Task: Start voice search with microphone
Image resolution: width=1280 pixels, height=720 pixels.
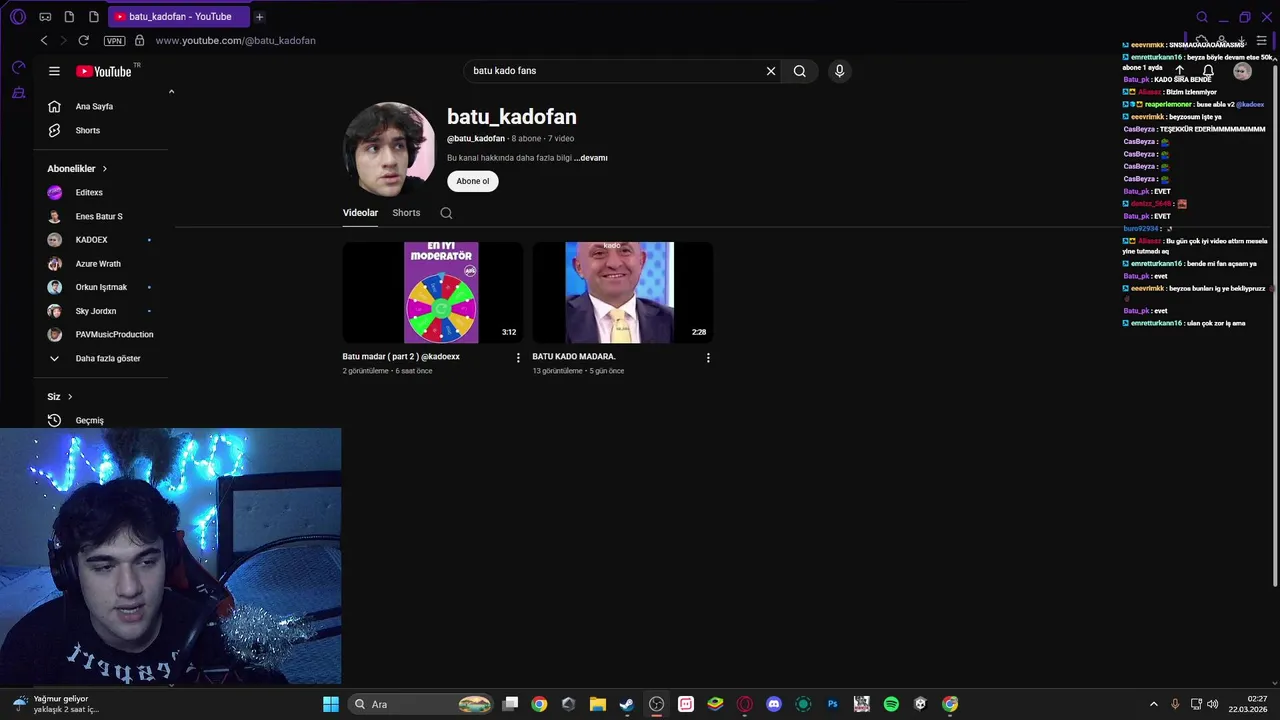Action: coord(839,71)
